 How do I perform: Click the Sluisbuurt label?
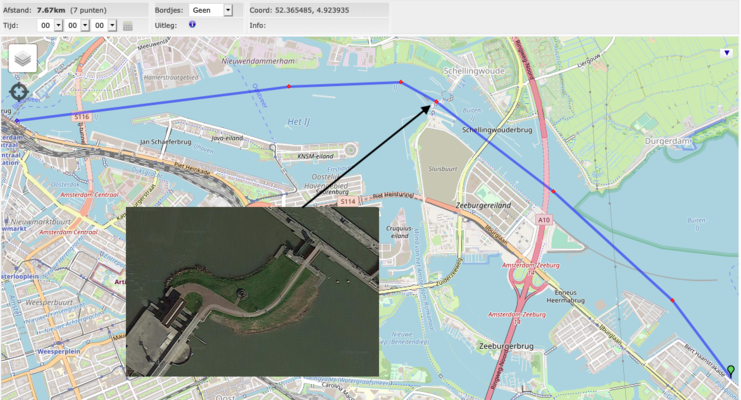443,169
